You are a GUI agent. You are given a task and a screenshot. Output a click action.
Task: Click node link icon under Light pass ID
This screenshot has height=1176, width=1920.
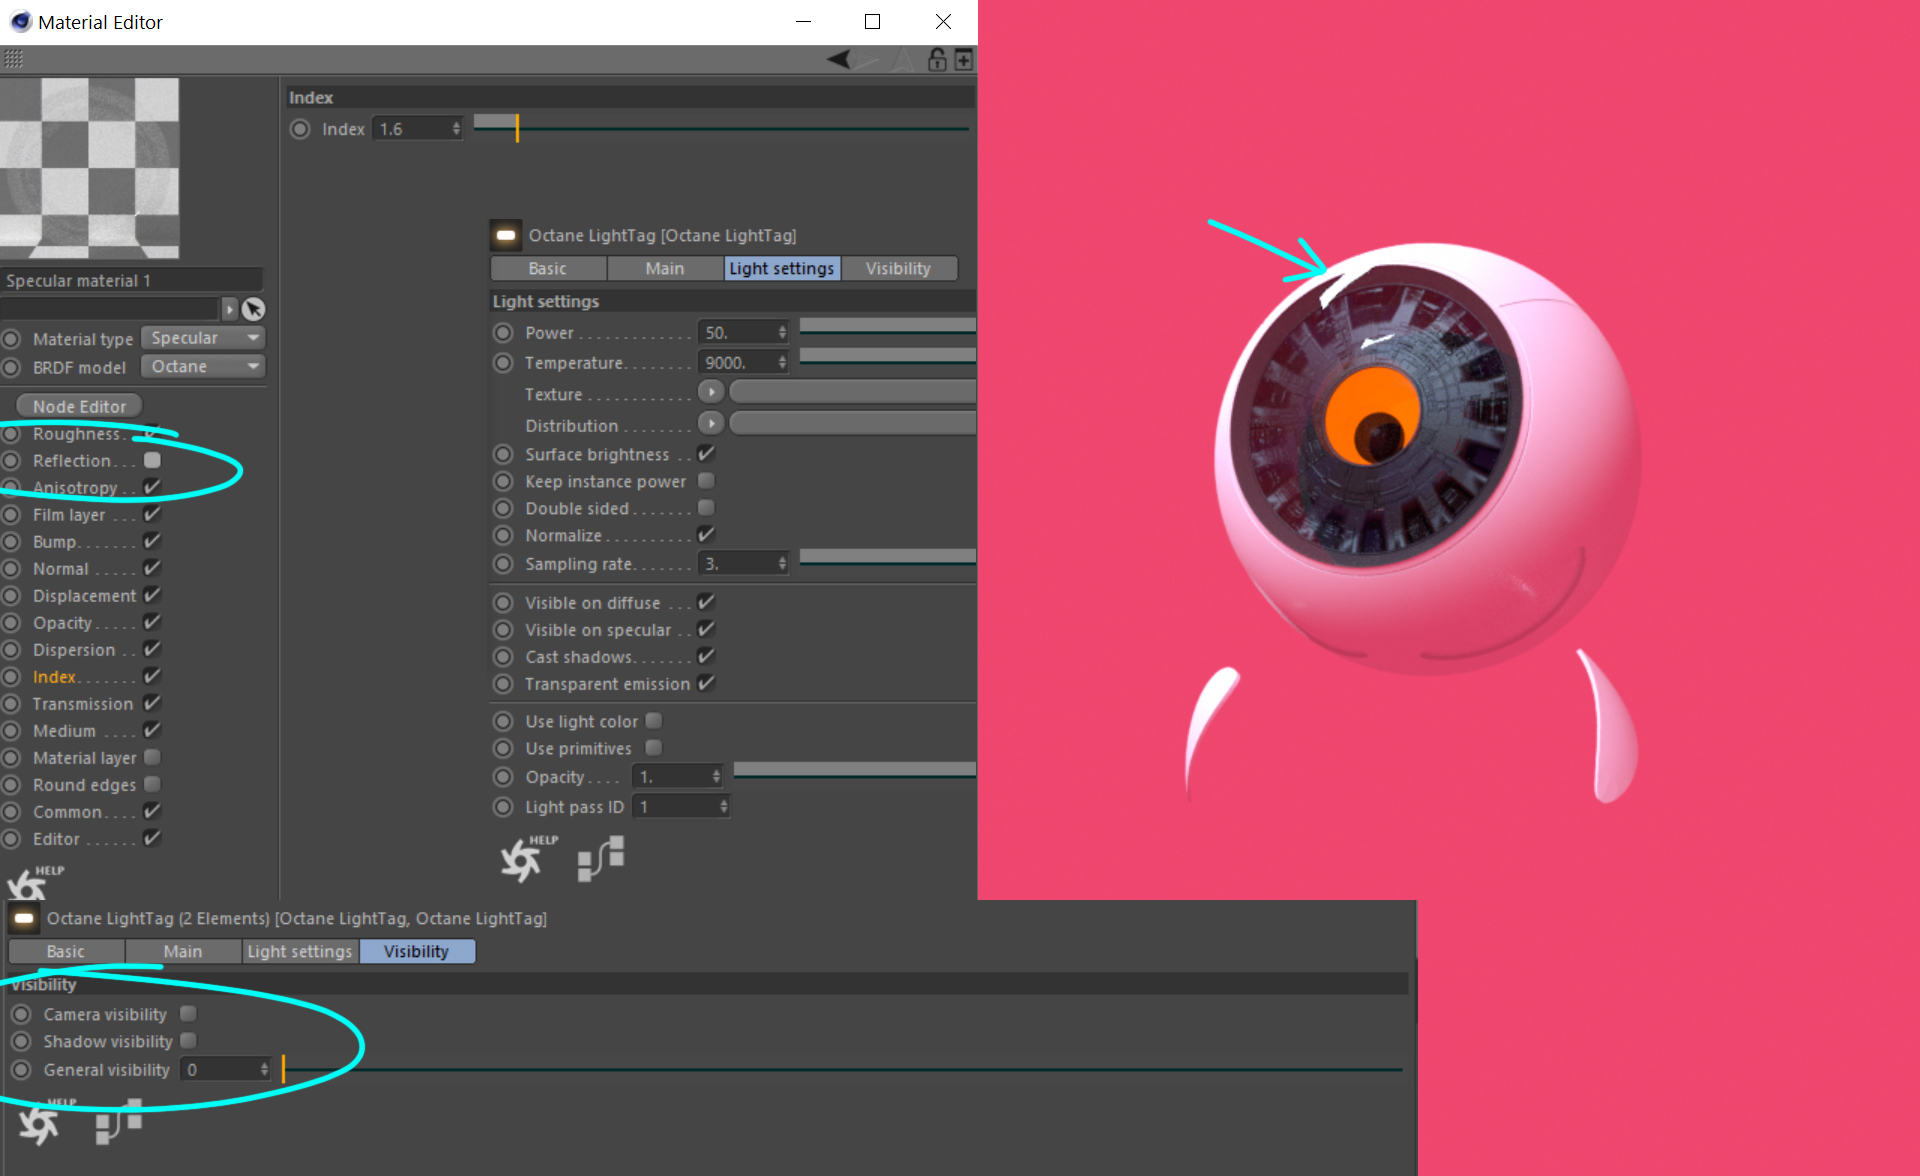[601, 859]
